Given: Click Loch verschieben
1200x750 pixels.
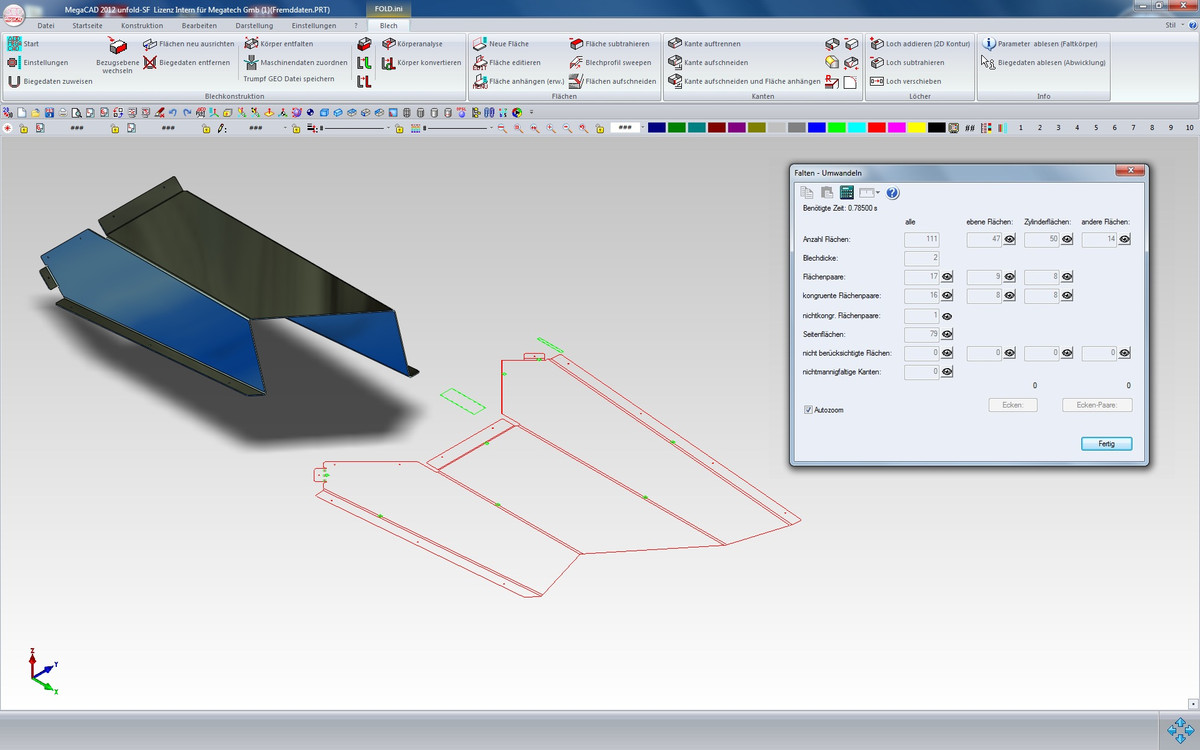Looking at the screenshot, I should click(x=905, y=81).
